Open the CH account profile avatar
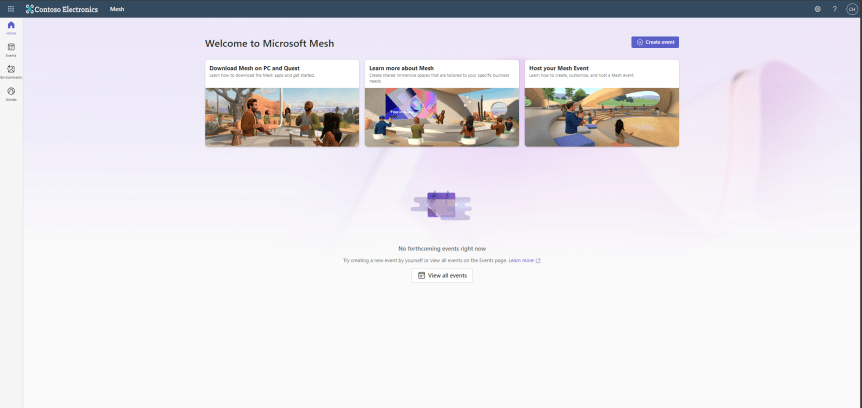The height and width of the screenshot is (408, 862). tap(852, 9)
